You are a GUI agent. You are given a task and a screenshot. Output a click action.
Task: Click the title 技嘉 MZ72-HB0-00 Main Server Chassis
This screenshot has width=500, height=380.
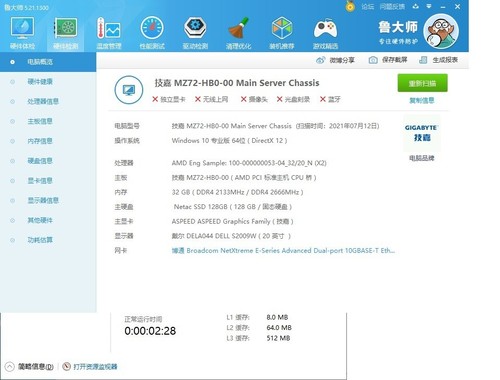tap(237, 83)
